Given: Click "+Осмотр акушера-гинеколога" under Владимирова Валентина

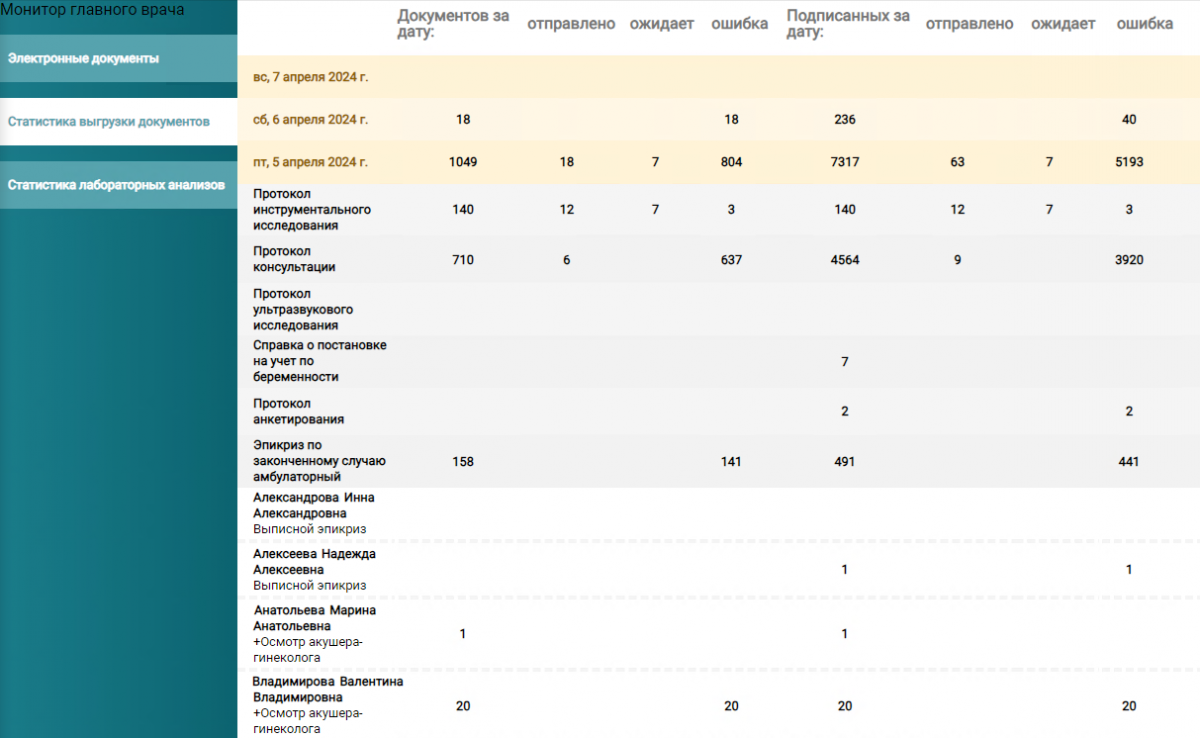Looking at the screenshot, I should [308, 722].
